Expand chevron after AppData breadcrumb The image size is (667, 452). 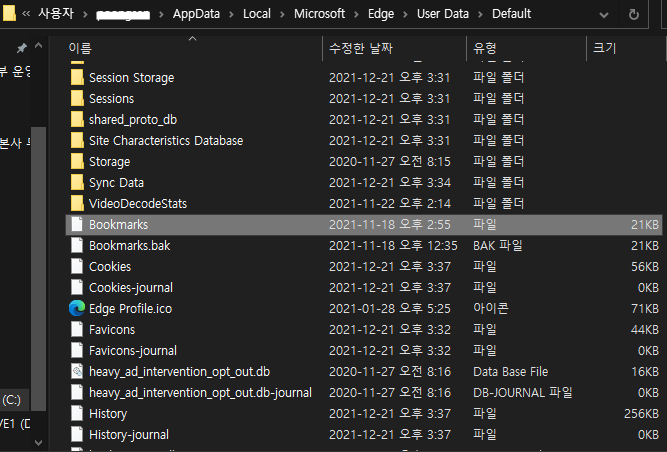pyautogui.click(x=231, y=14)
